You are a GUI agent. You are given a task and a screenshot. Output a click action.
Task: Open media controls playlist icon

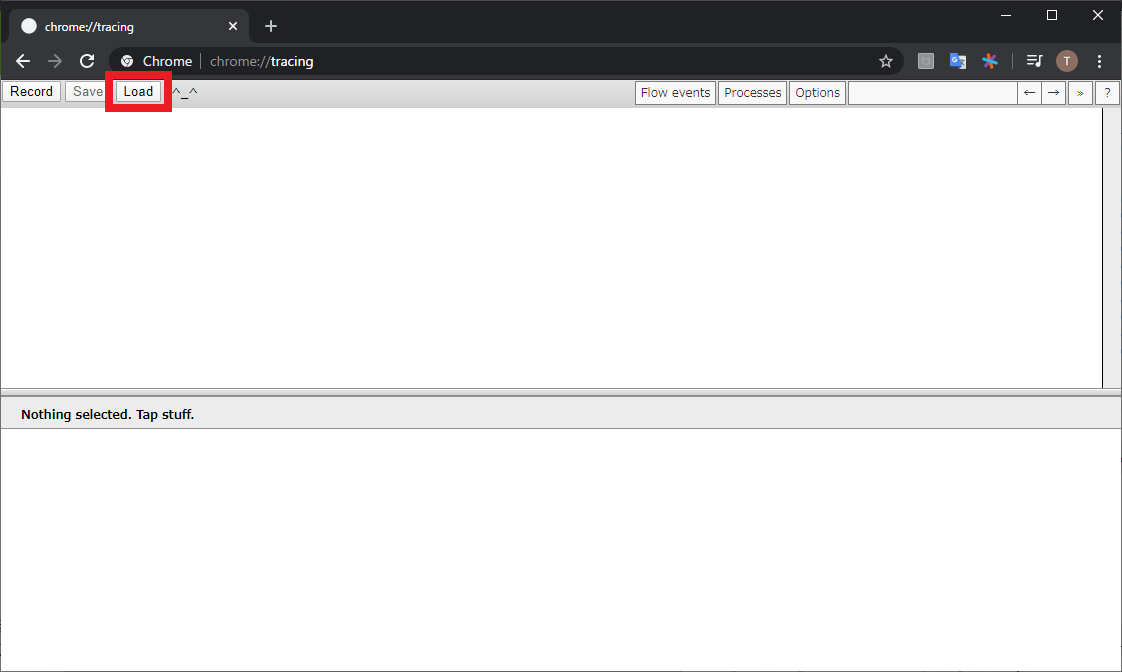pyautogui.click(x=1034, y=62)
